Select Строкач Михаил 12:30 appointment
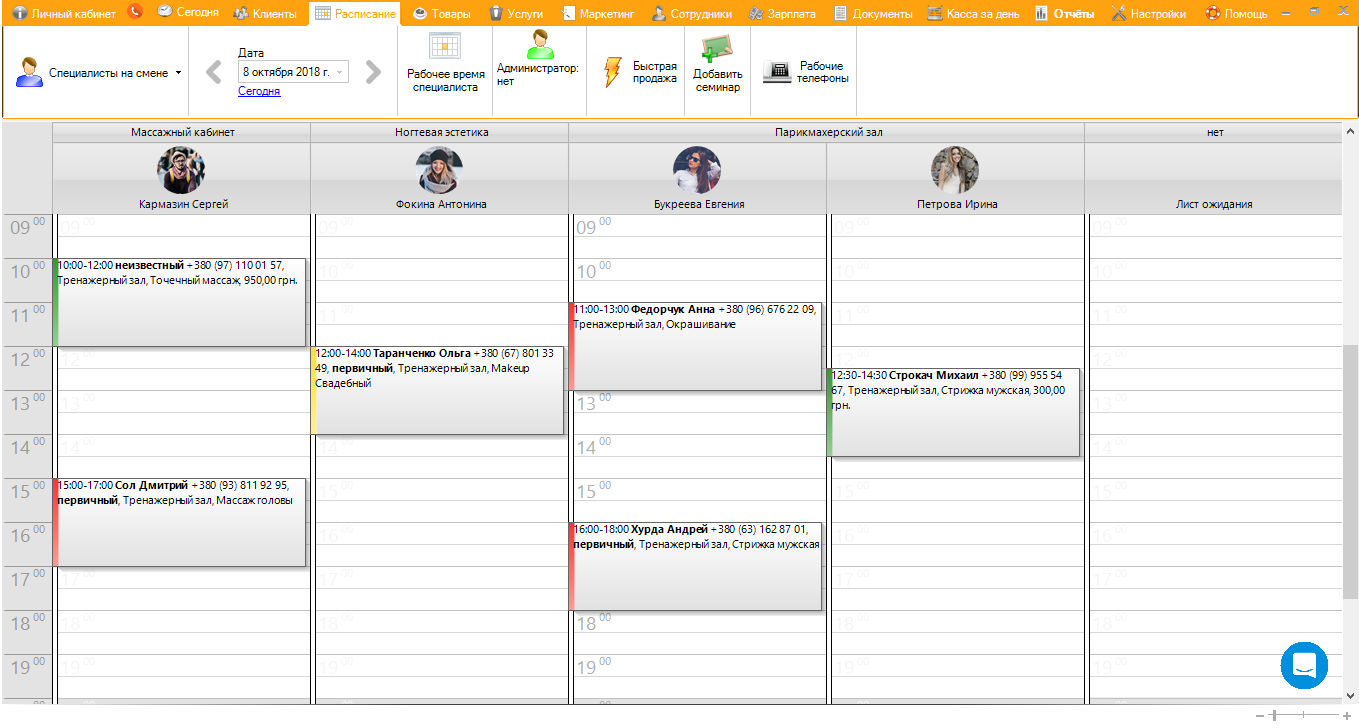The width and height of the screenshot is (1359, 728). point(954,412)
